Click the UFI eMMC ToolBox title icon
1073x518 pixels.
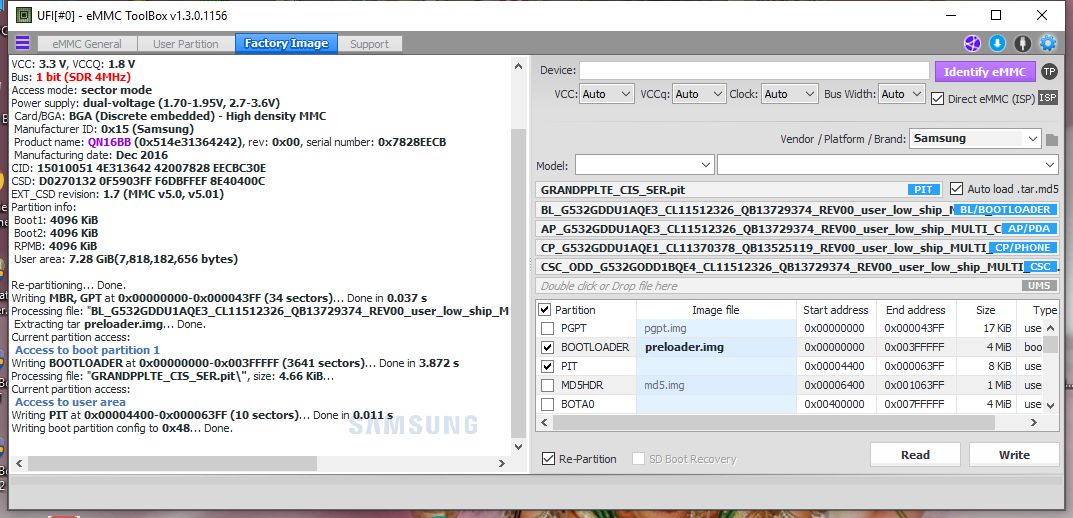point(23,15)
